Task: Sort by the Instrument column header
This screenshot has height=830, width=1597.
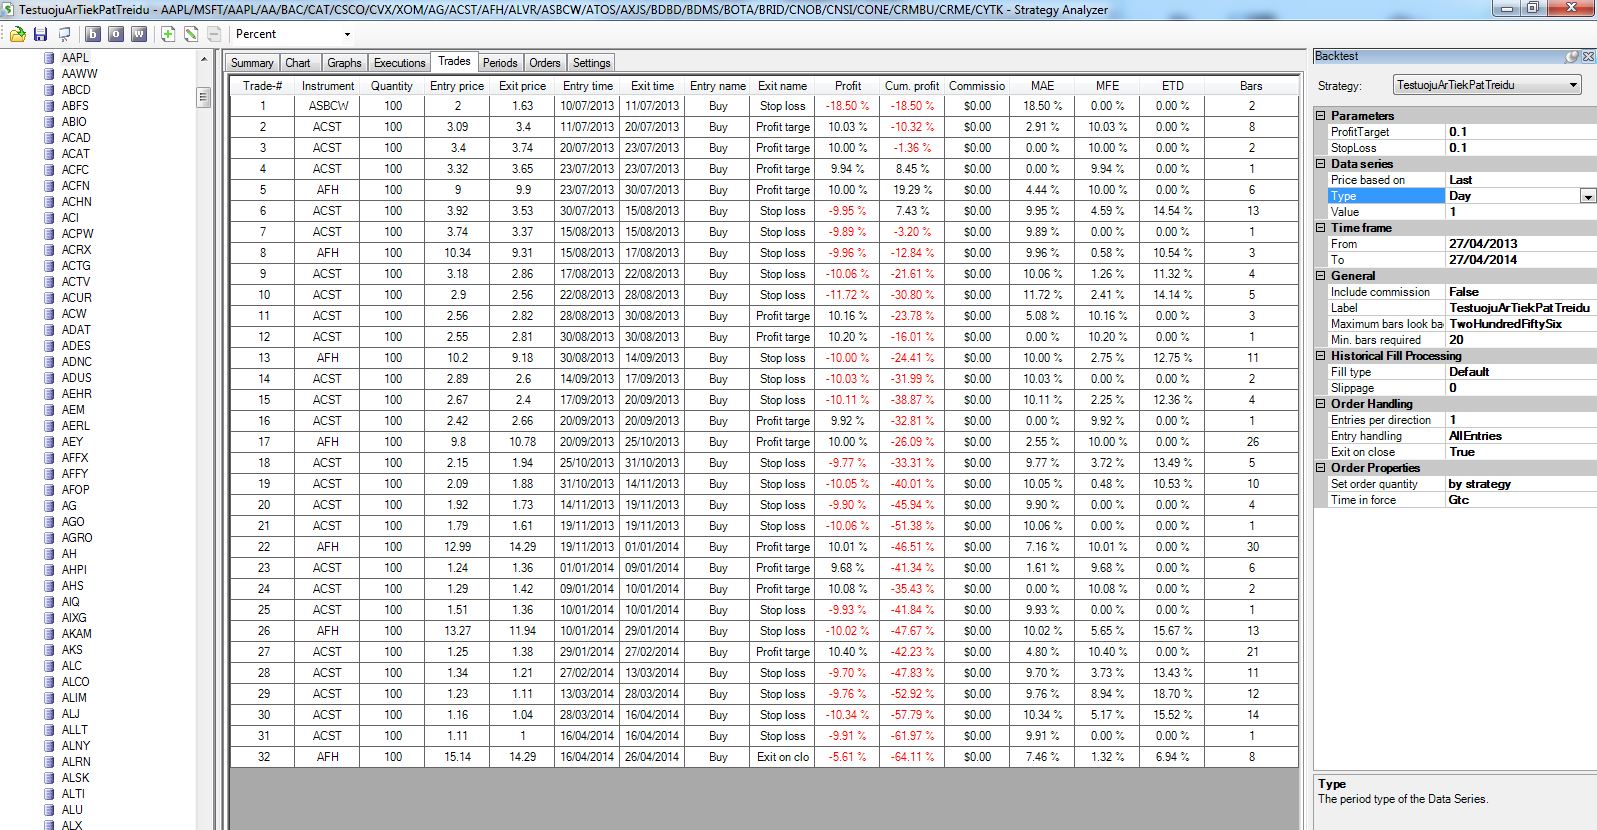Action: (328, 86)
